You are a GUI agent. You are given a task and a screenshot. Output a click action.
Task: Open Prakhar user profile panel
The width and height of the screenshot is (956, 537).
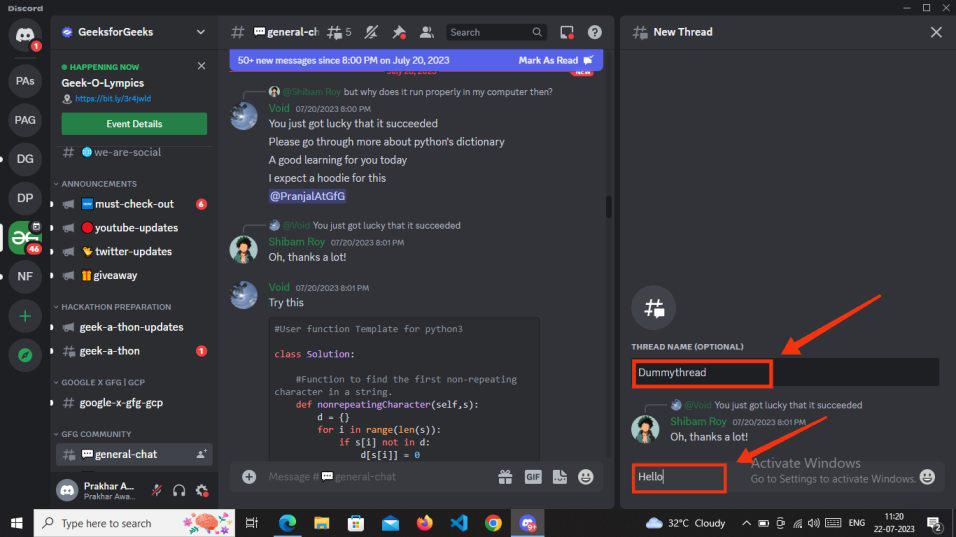point(96,490)
